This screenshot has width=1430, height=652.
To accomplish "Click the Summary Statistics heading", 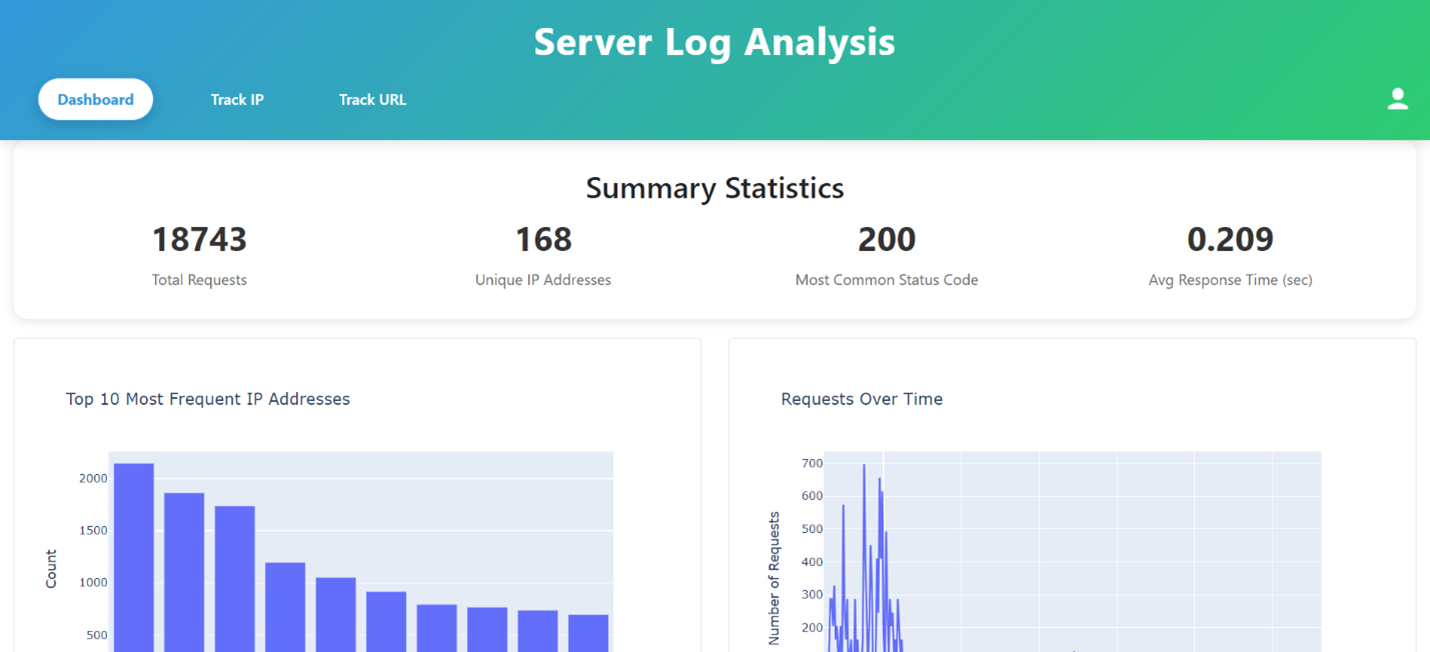I will [714, 188].
